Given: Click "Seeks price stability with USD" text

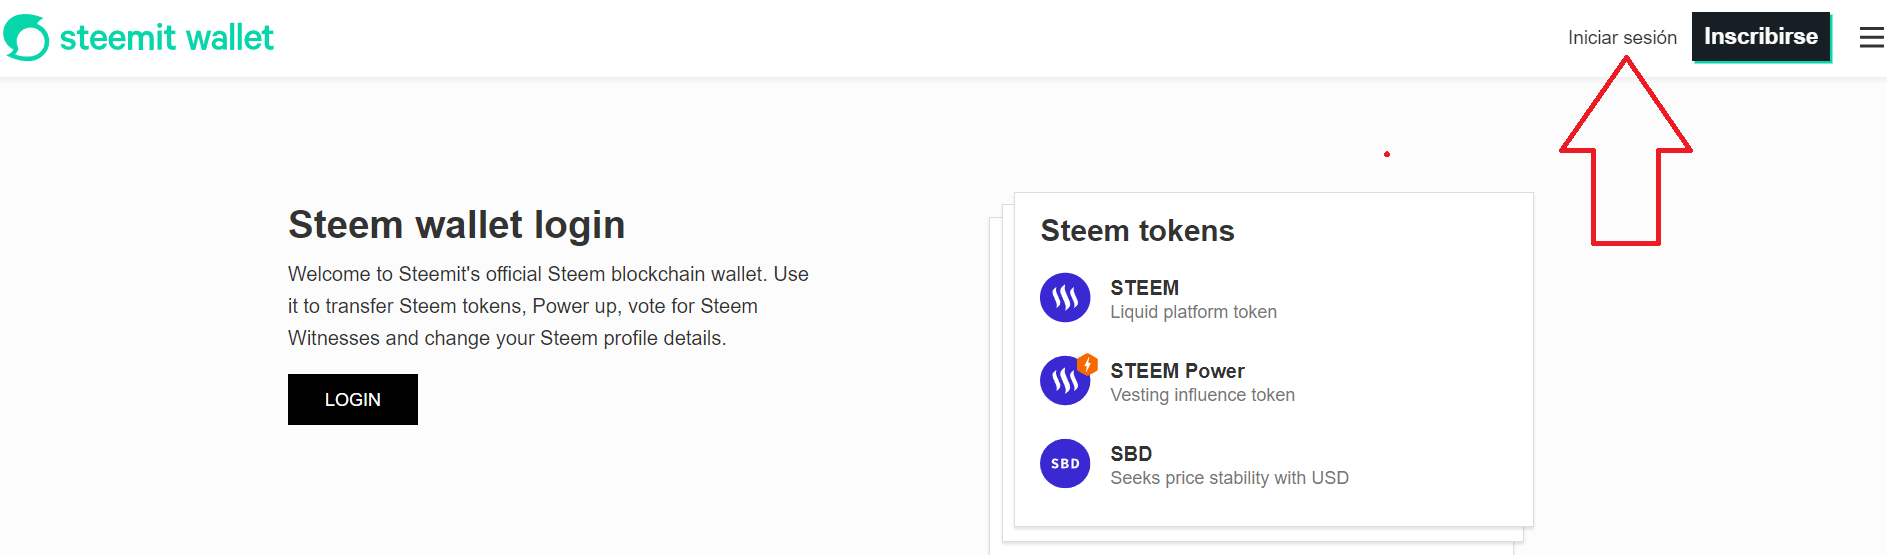Looking at the screenshot, I should coord(1229,478).
